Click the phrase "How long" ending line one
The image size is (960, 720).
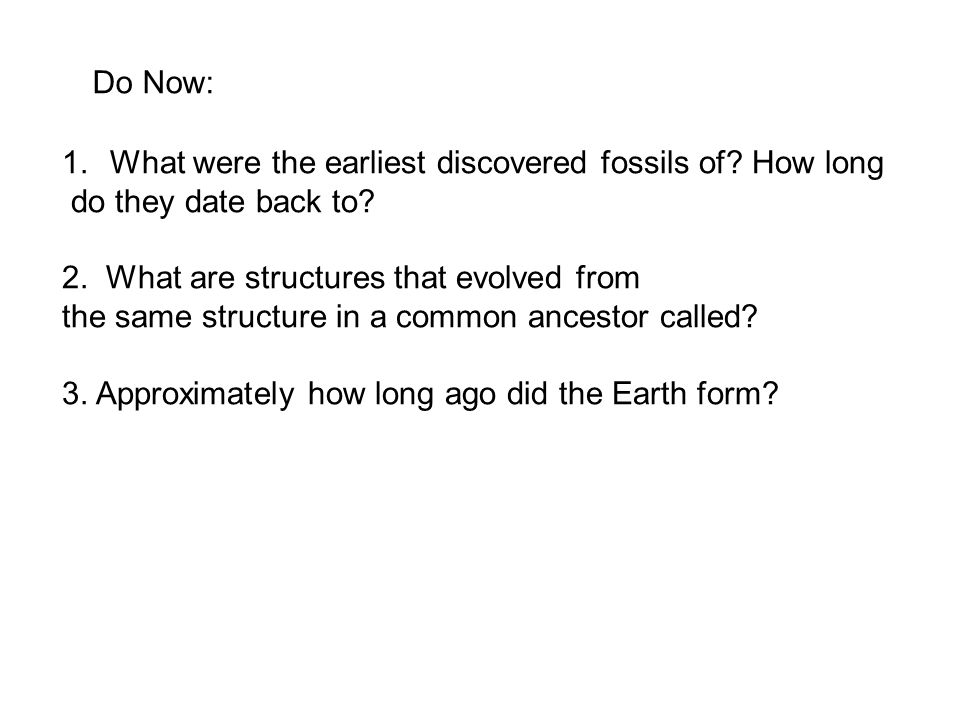pyautogui.click(x=817, y=165)
